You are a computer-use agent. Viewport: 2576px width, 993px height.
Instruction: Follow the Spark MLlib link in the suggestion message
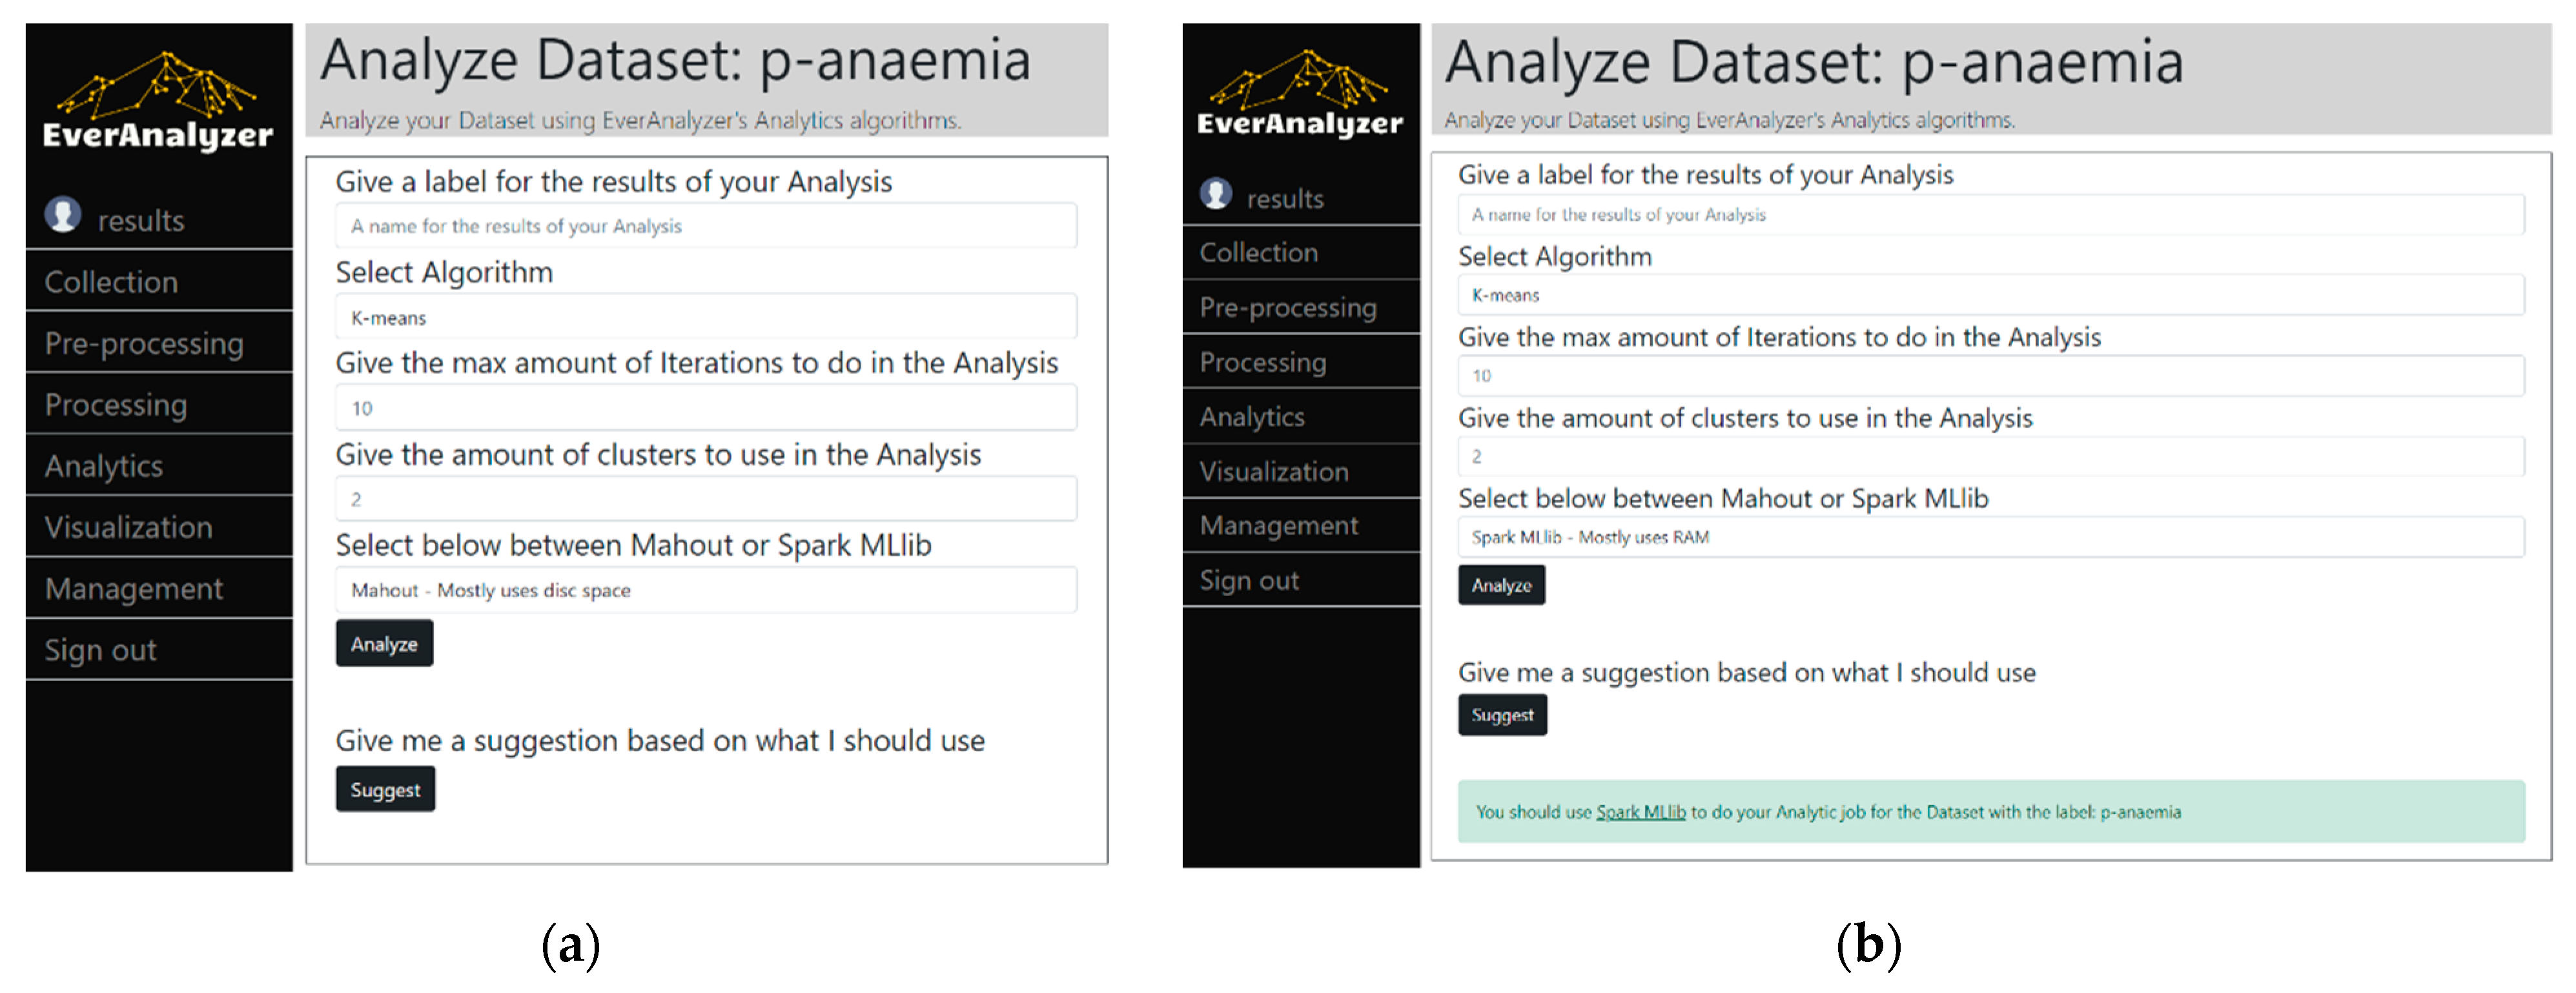pyautogui.click(x=1640, y=812)
